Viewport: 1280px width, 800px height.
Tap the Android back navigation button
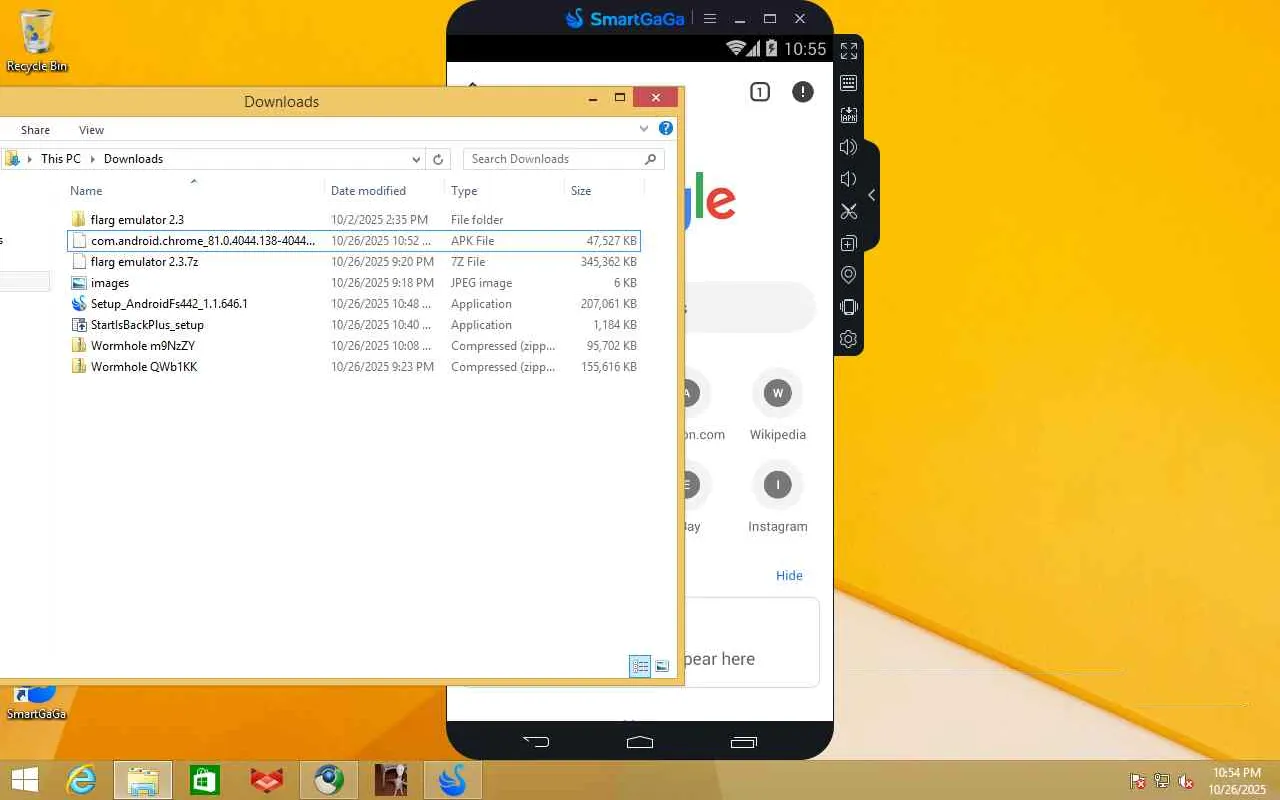pyautogui.click(x=537, y=742)
